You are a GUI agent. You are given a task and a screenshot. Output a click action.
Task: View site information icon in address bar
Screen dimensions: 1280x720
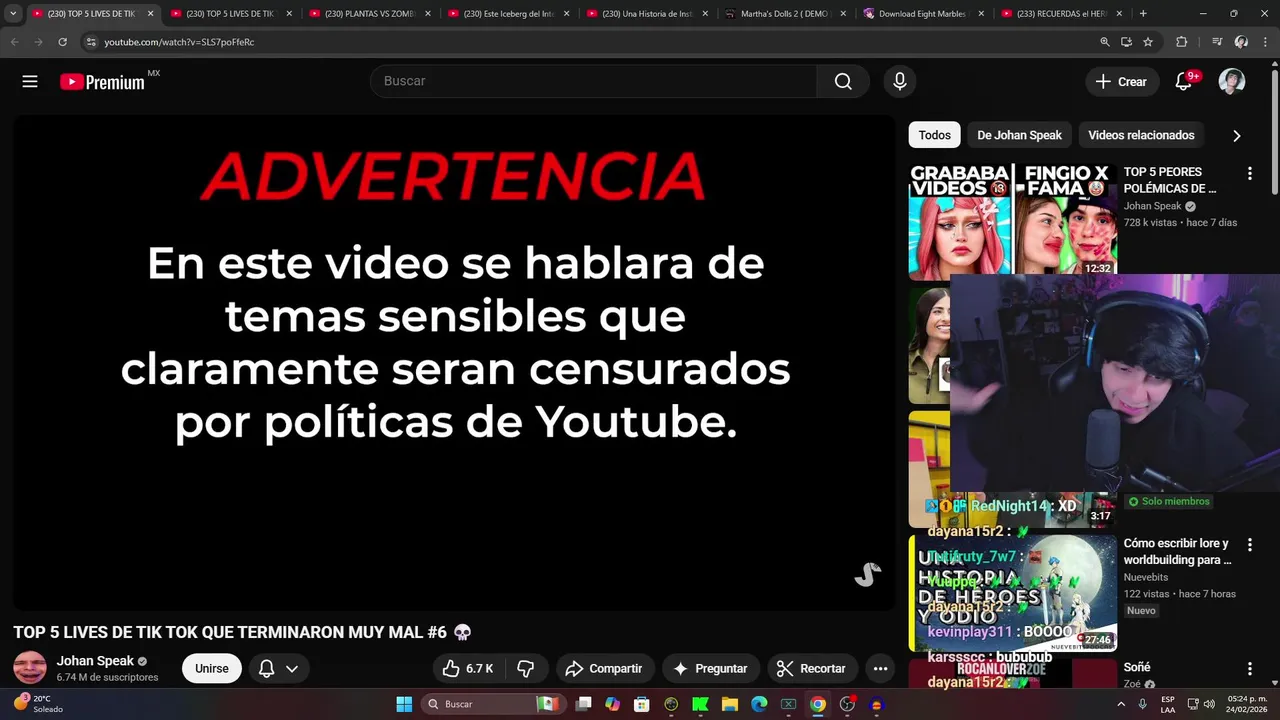tap(90, 42)
